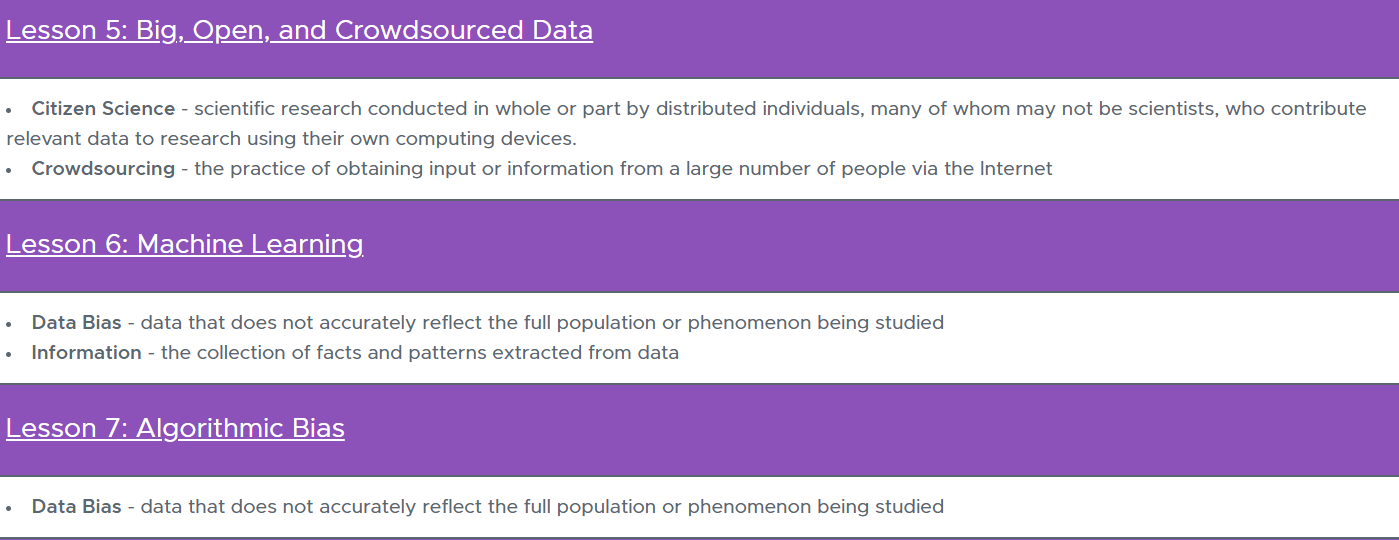Click the bold term Citizen Science

(103, 108)
